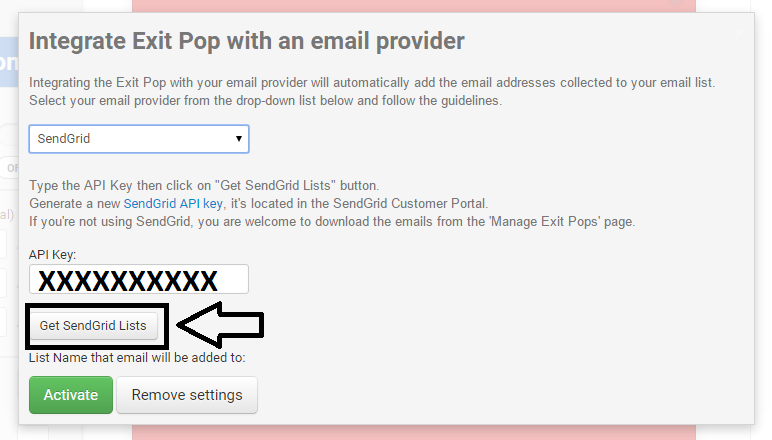Click the 'Integrate Exit Pop' dialog heading

(x=246, y=41)
